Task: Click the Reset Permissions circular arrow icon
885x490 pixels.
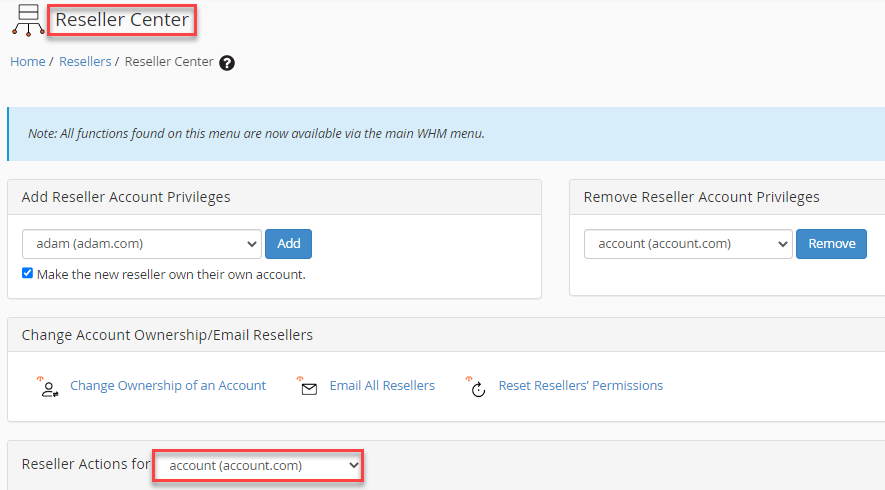Action: pyautogui.click(x=478, y=387)
